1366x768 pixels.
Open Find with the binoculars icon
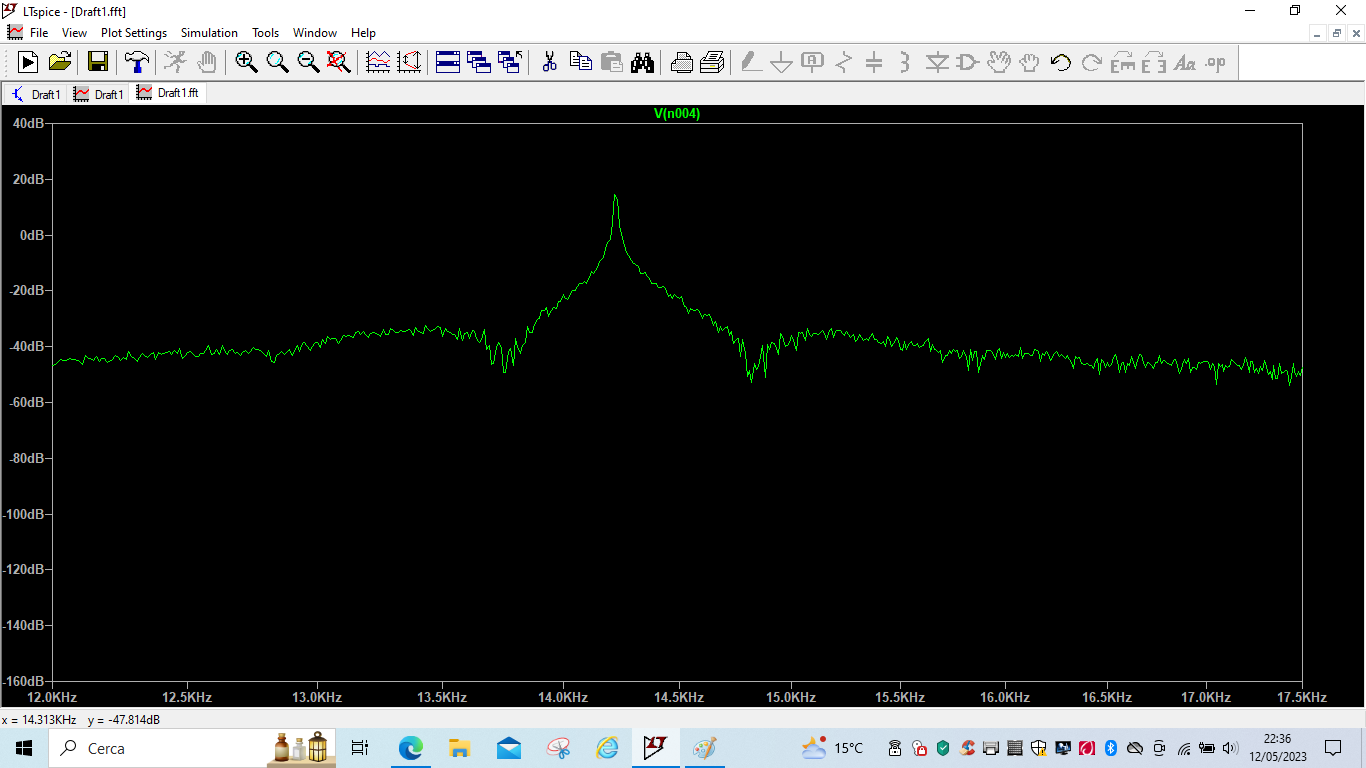tap(642, 62)
